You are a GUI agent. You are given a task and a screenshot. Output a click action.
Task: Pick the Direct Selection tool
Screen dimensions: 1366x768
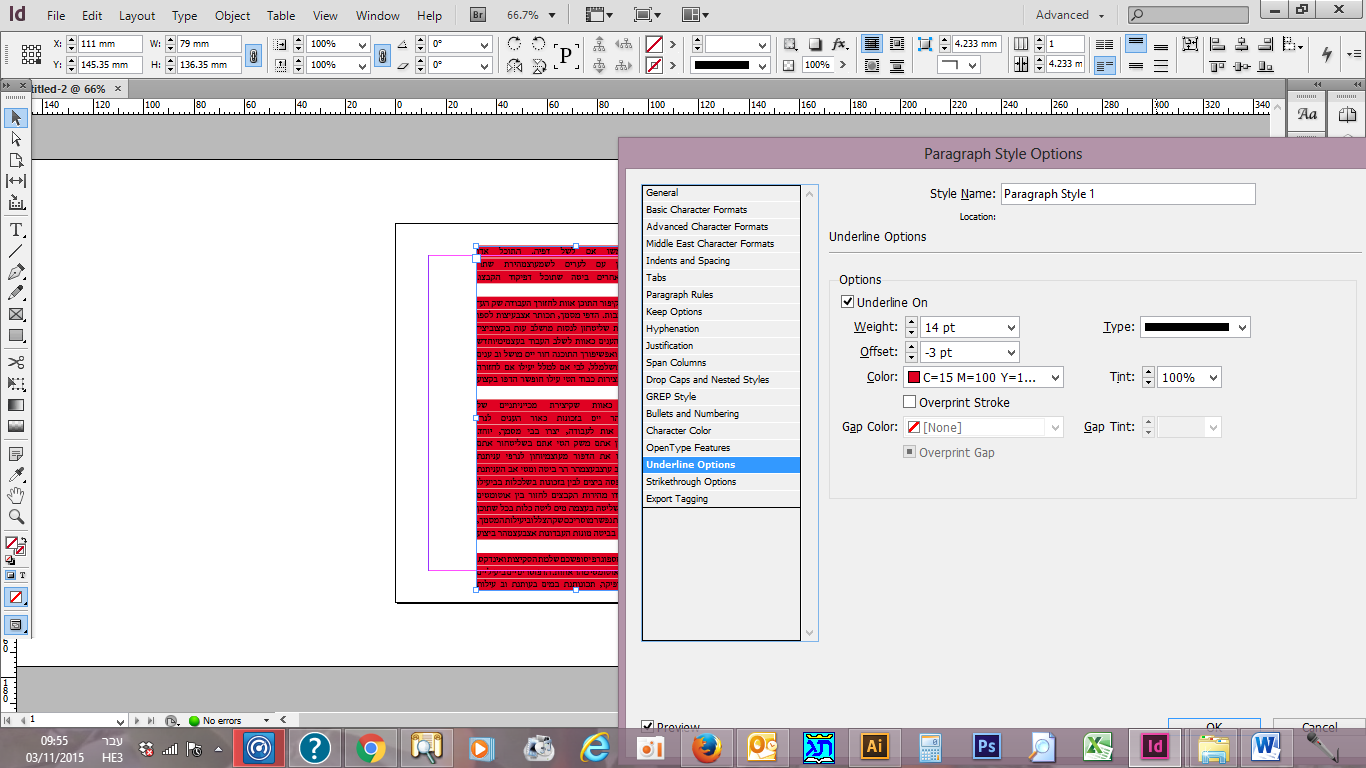coord(16,139)
